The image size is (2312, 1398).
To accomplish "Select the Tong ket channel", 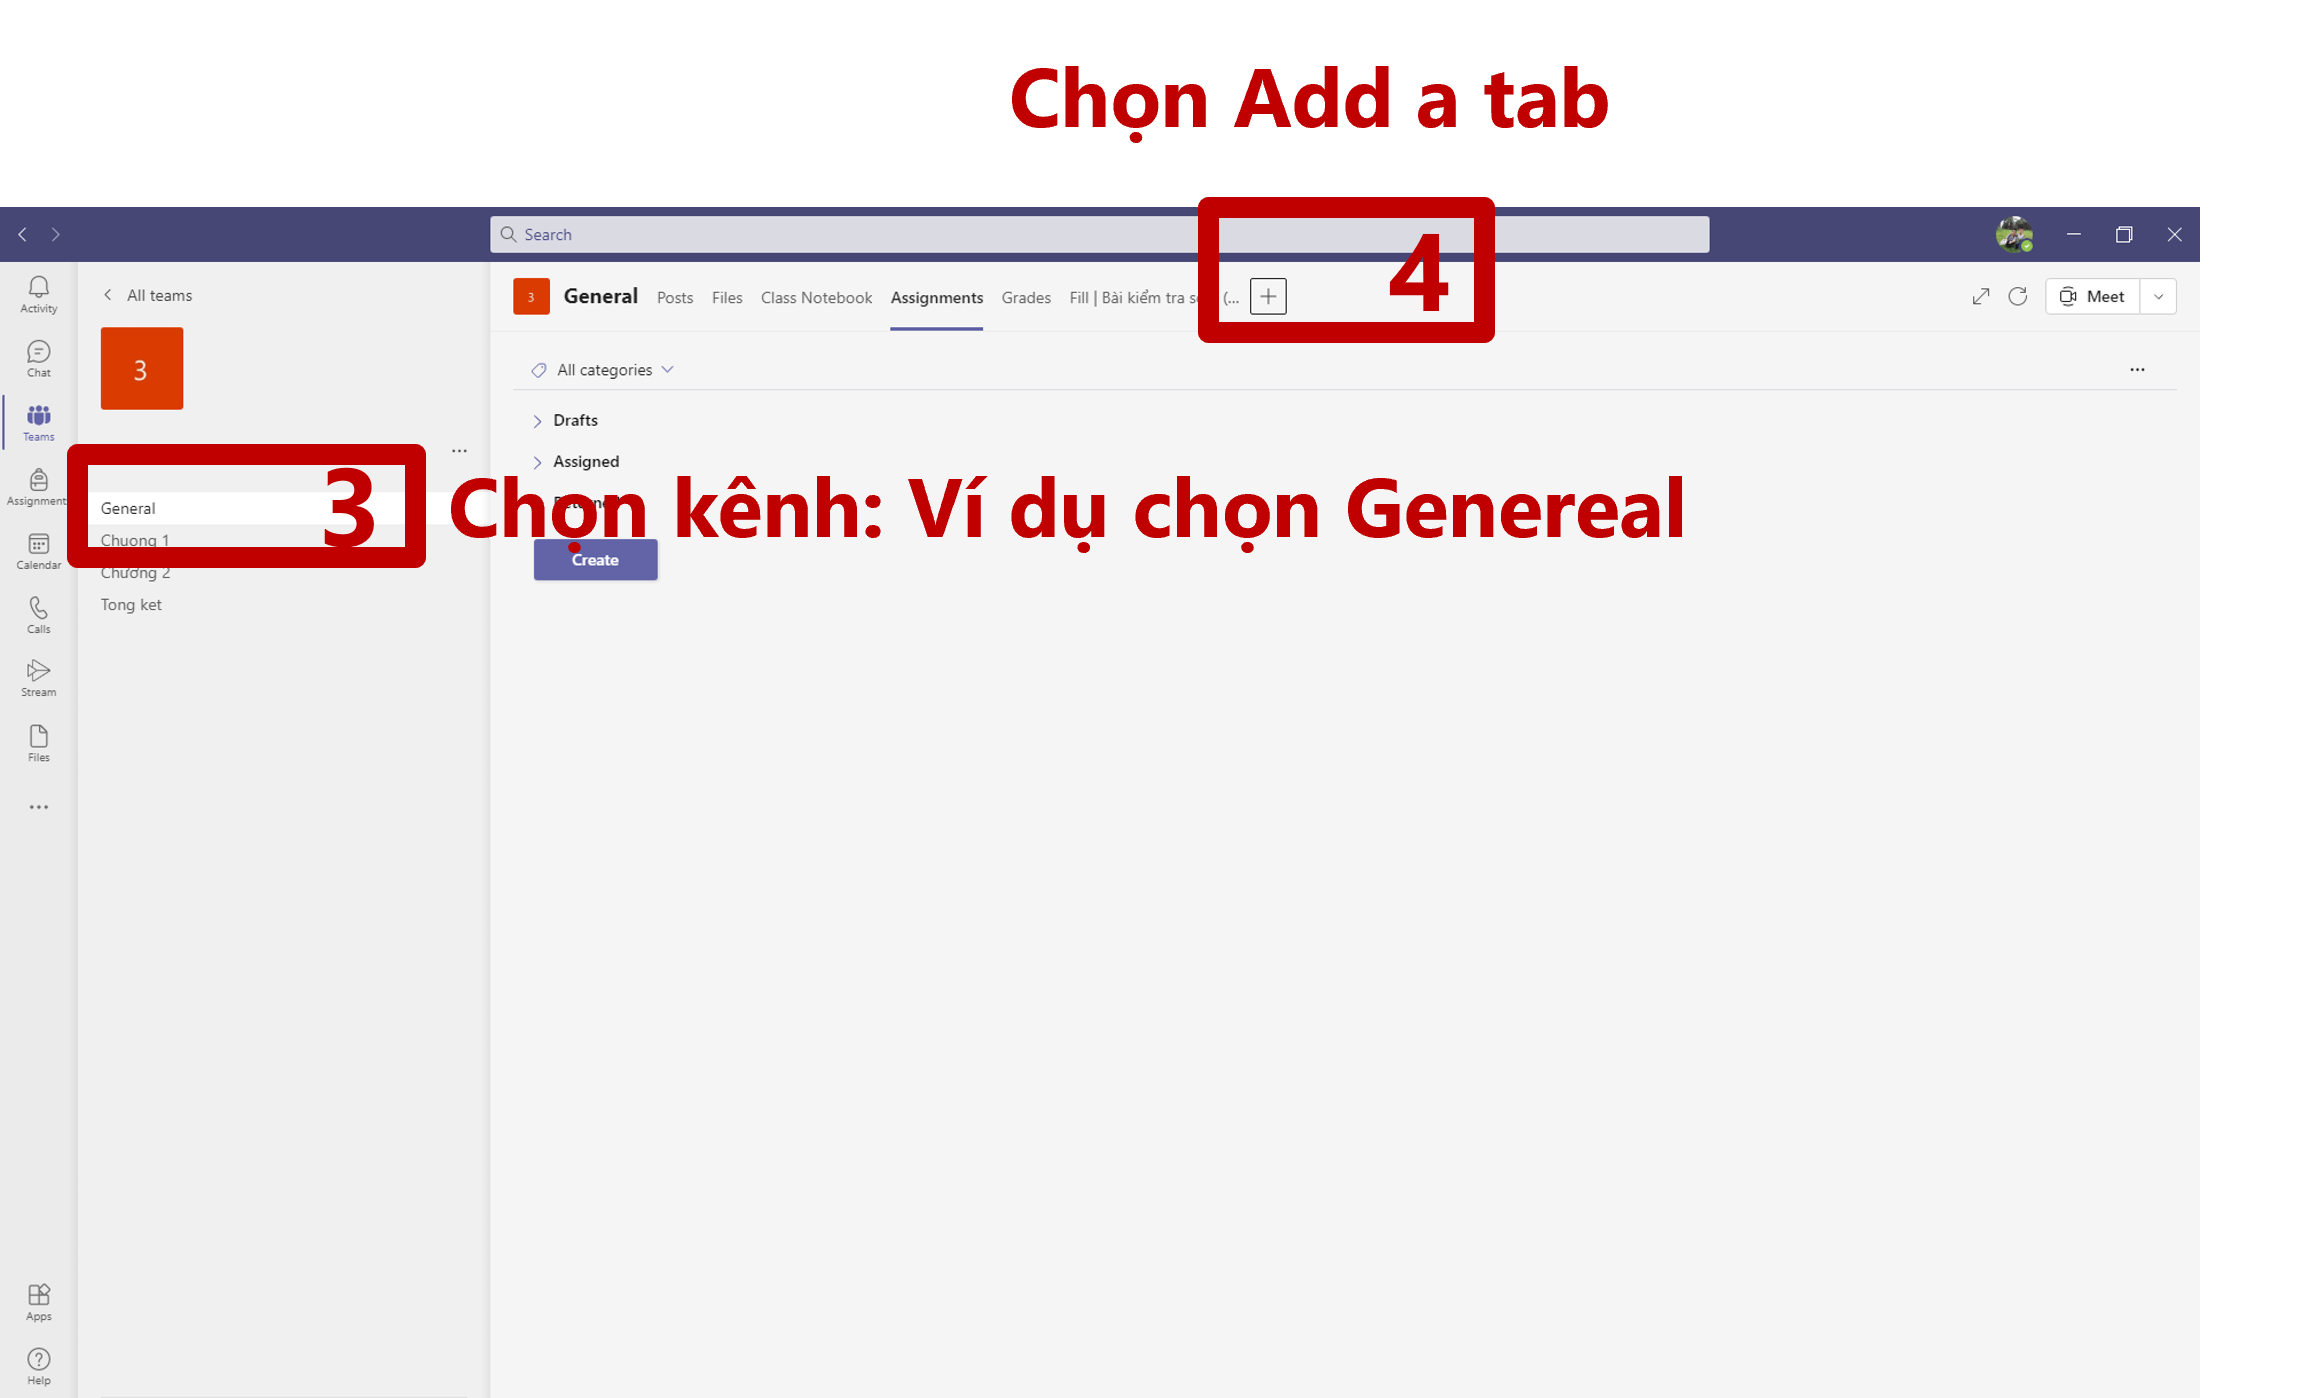I will coord(131,604).
